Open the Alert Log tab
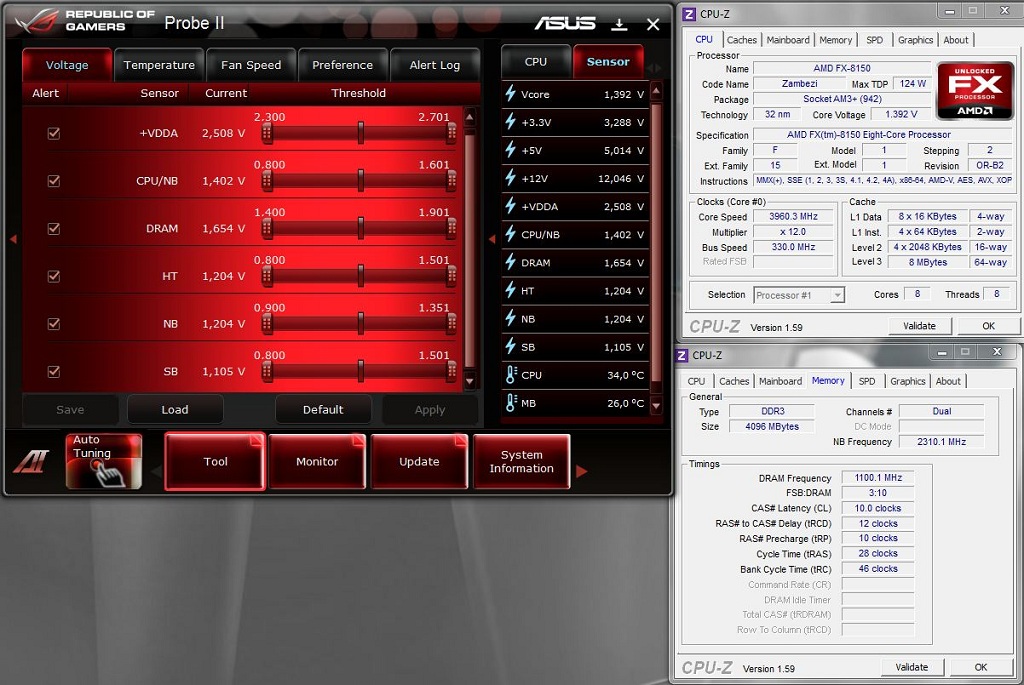The image size is (1024, 685). coord(434,65)
